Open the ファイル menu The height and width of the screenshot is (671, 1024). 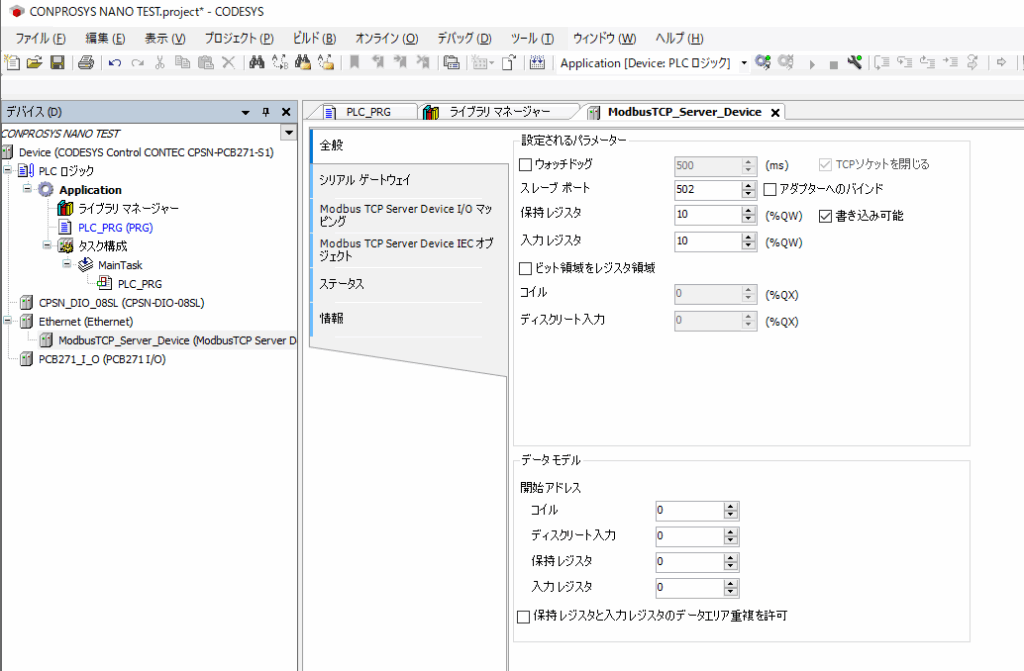[x=40, y=39]
